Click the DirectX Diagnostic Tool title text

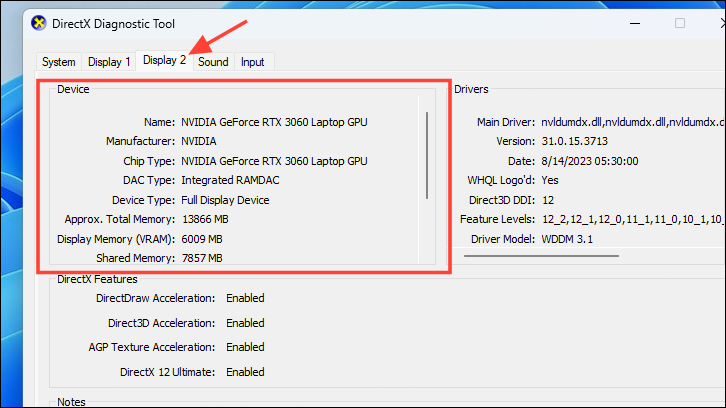click(x=113, y=24)
